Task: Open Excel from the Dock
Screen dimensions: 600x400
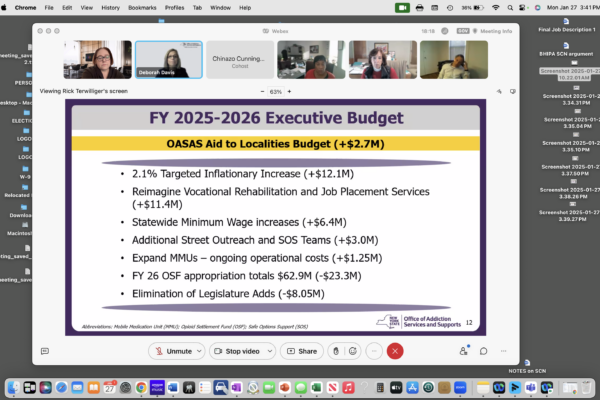Action: 316,388
